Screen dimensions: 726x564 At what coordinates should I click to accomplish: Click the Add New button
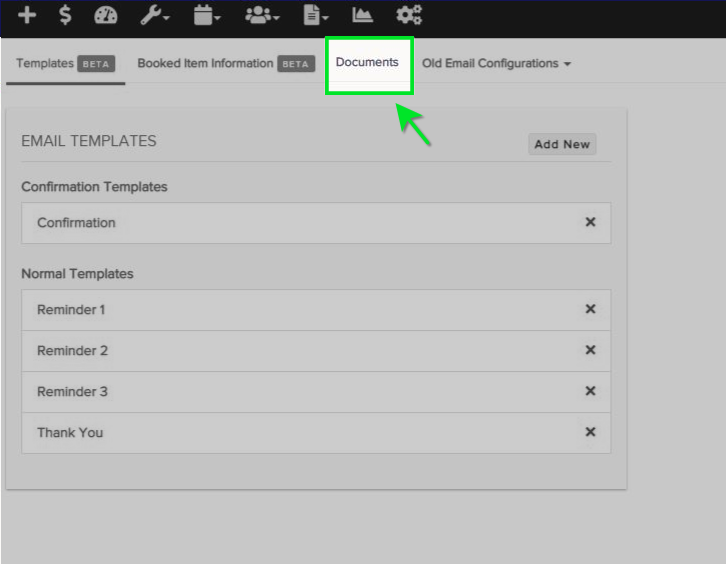(562, 144)
